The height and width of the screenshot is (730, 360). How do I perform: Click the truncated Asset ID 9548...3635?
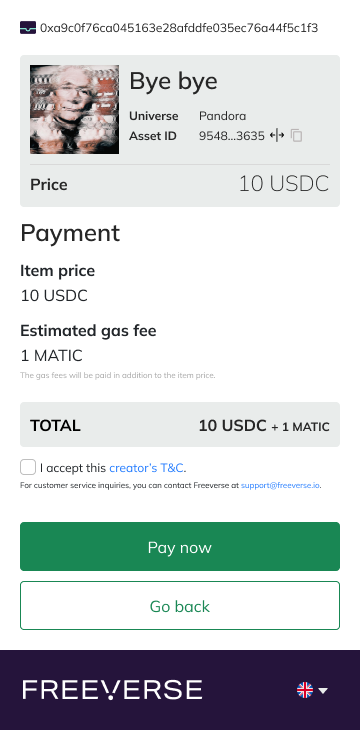click(231, 136)
